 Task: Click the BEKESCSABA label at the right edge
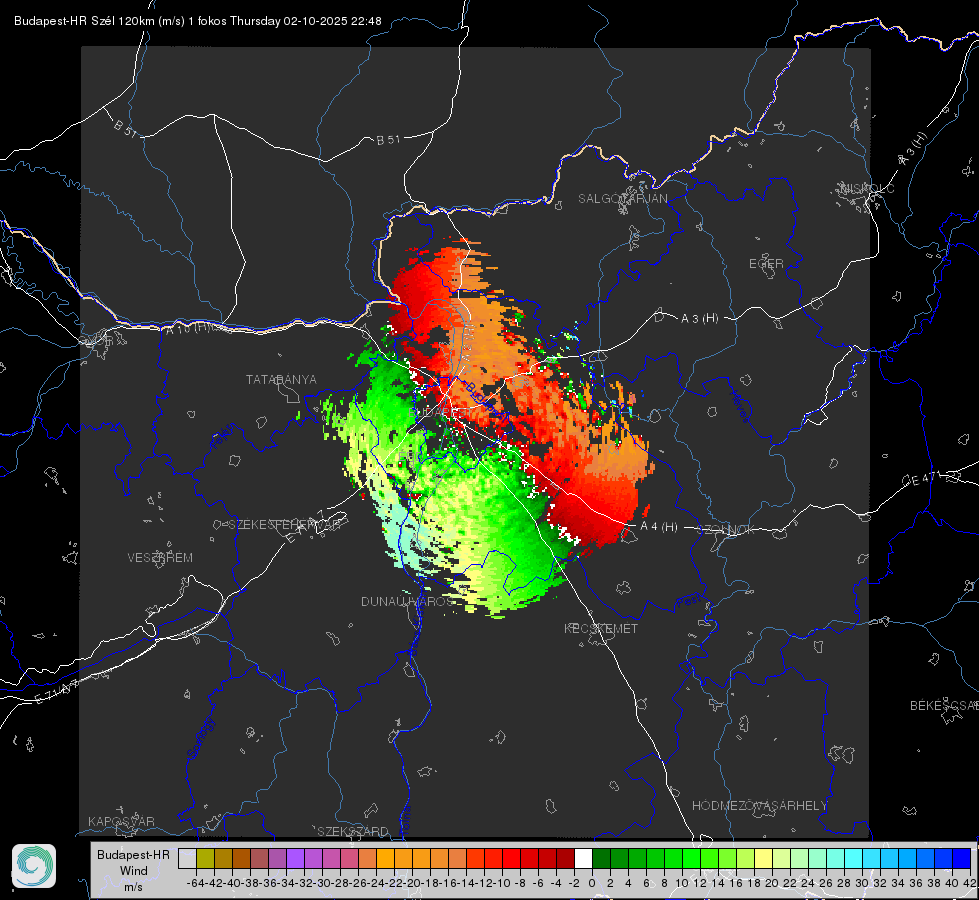tap(944, 706)
